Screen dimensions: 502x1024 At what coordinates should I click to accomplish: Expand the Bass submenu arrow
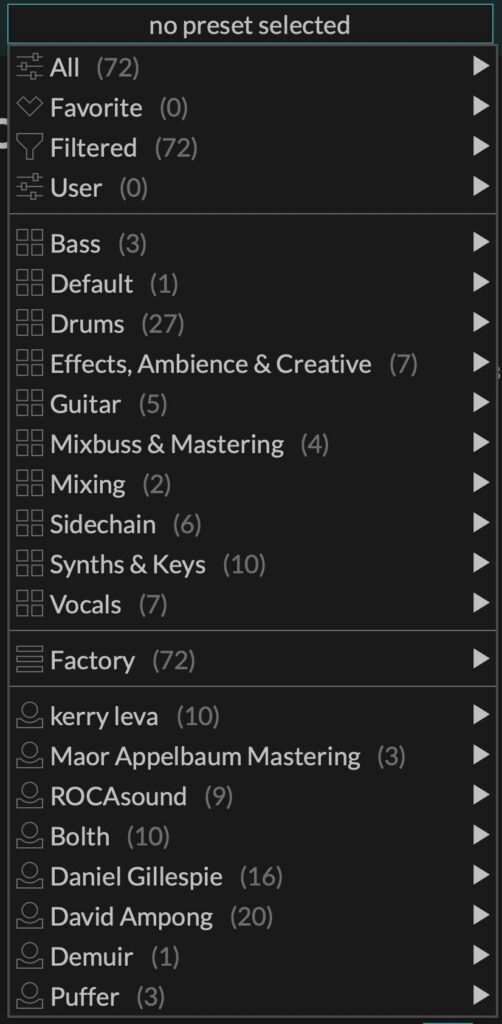tap(480, 242)
